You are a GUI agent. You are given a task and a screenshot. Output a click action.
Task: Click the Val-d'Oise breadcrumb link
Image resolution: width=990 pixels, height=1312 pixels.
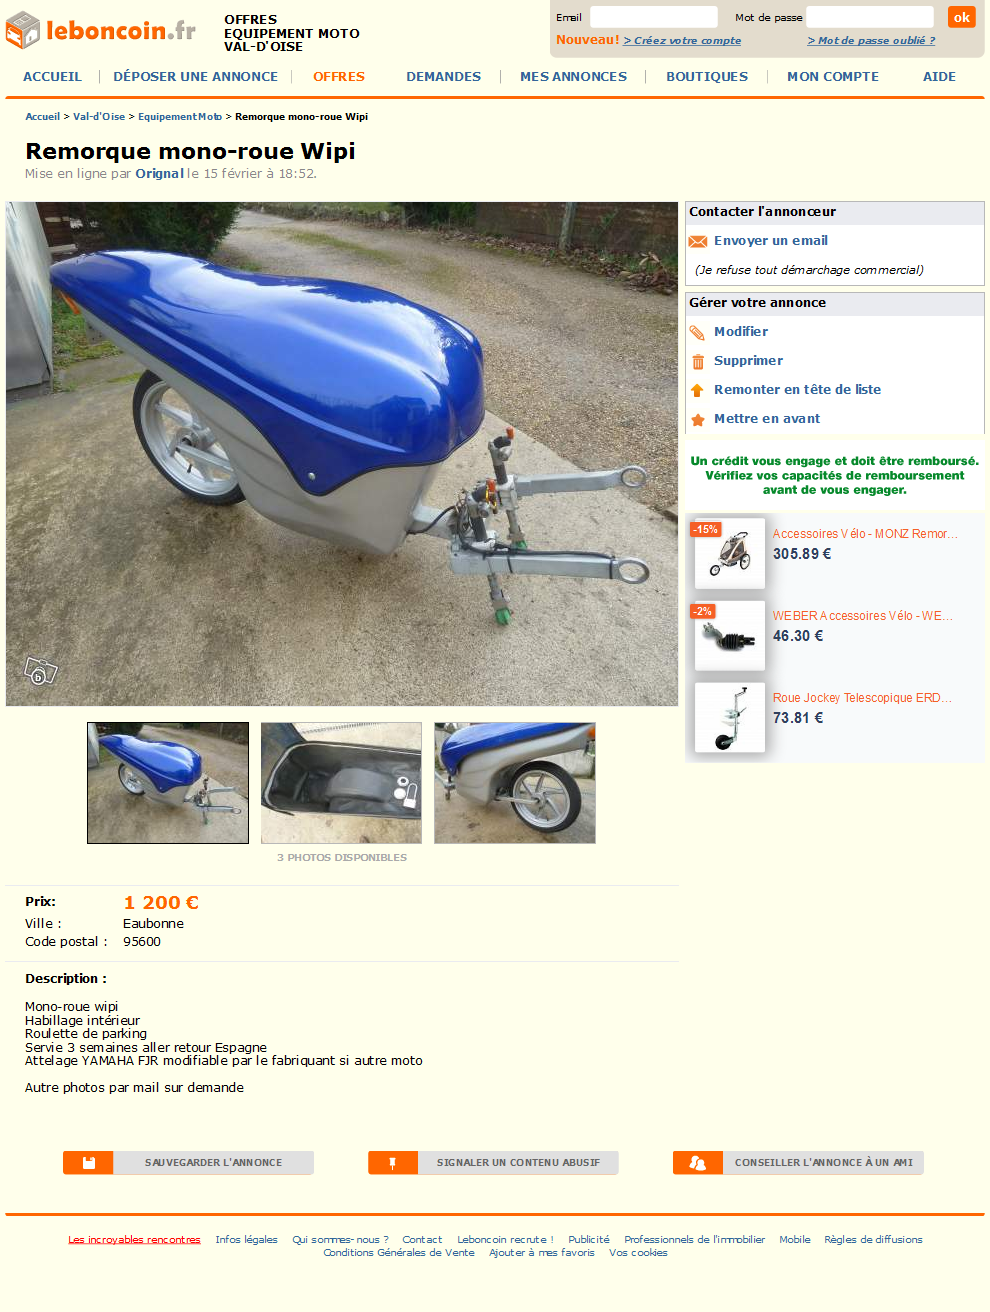tap(99, 117)
